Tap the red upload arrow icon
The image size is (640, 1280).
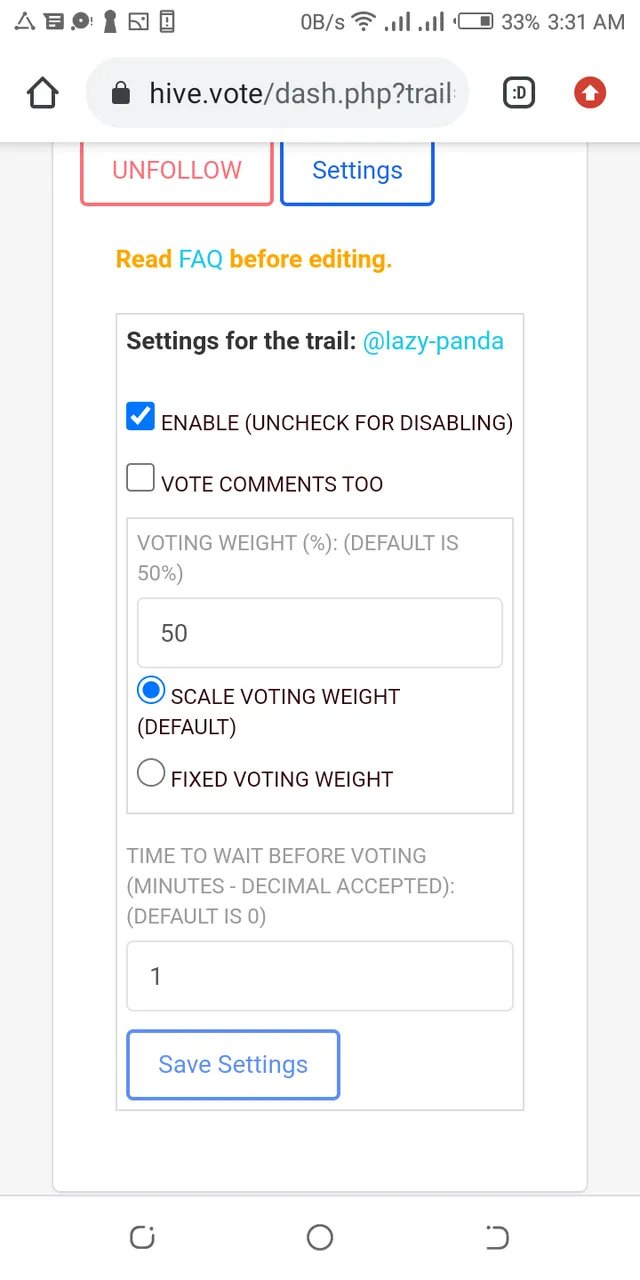590,94
